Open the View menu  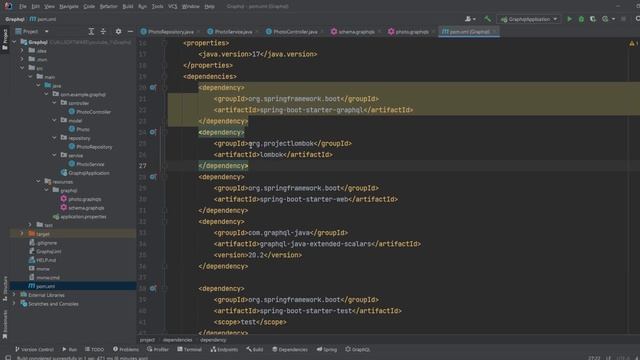49,7
